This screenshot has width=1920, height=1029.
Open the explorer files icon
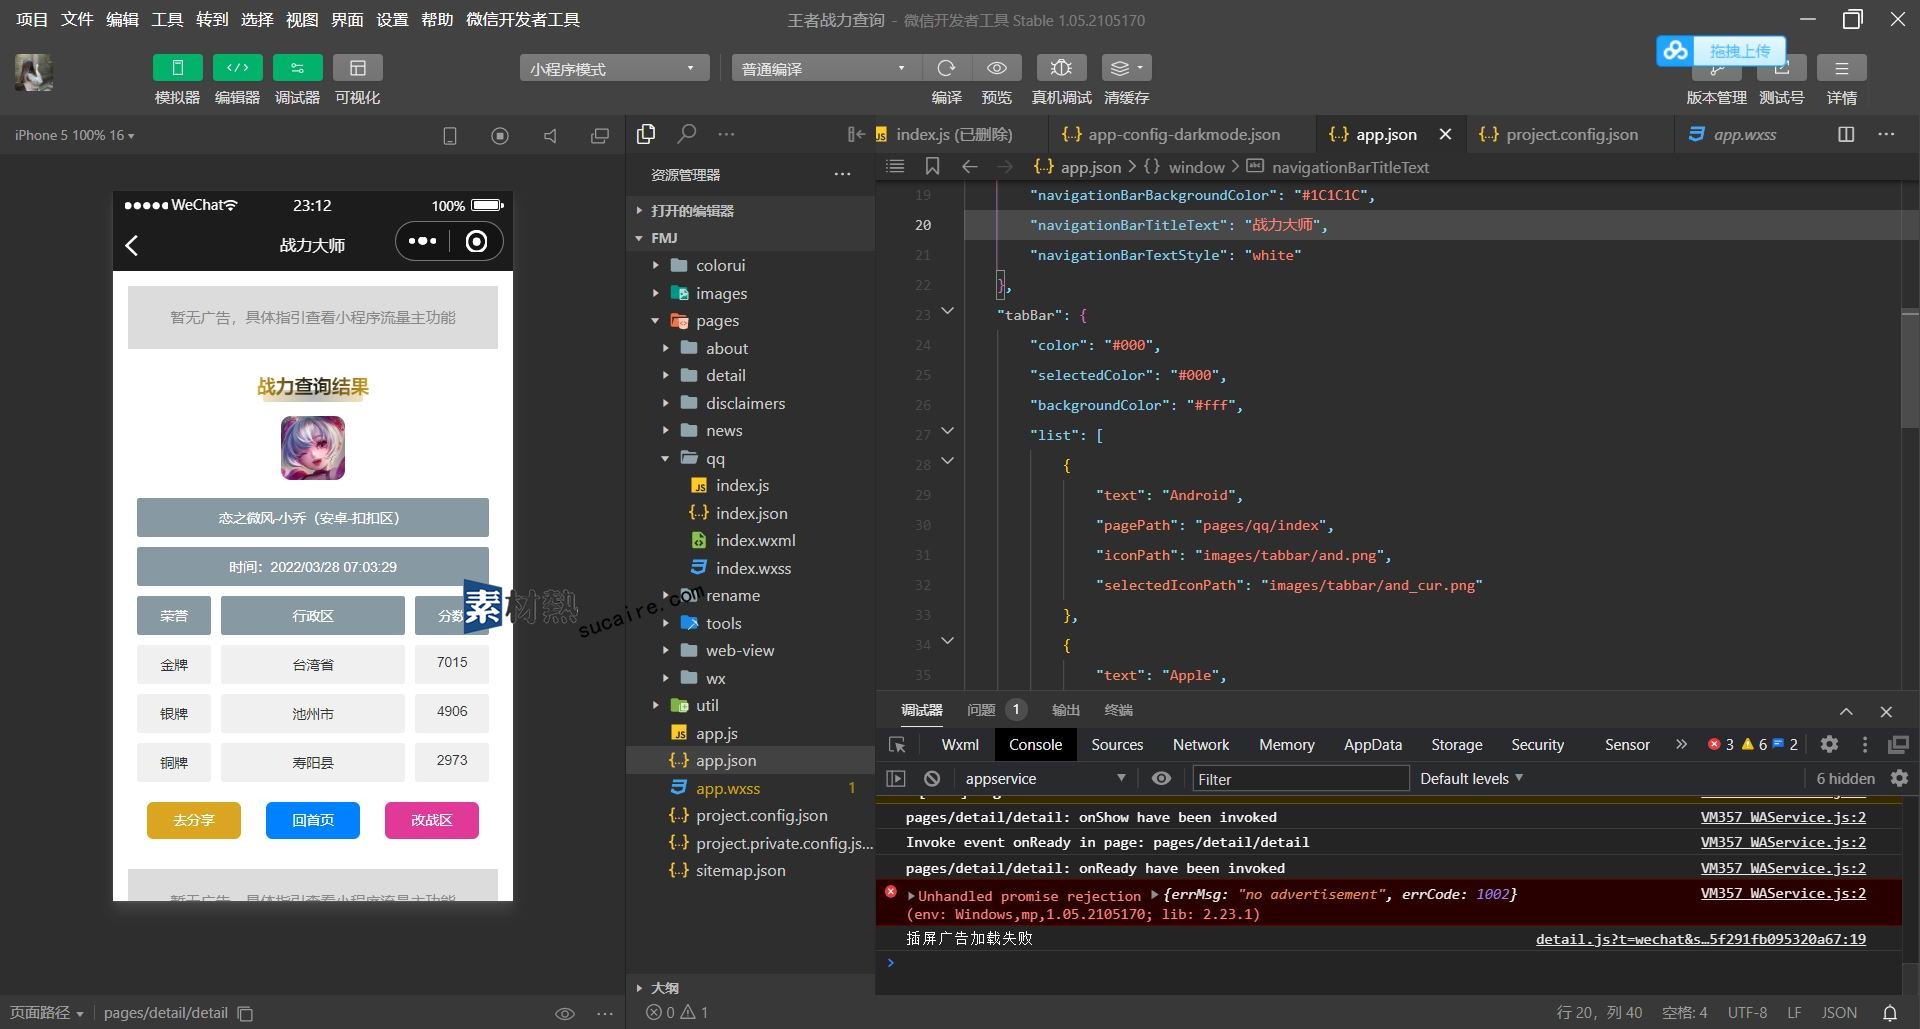(646, 134)
